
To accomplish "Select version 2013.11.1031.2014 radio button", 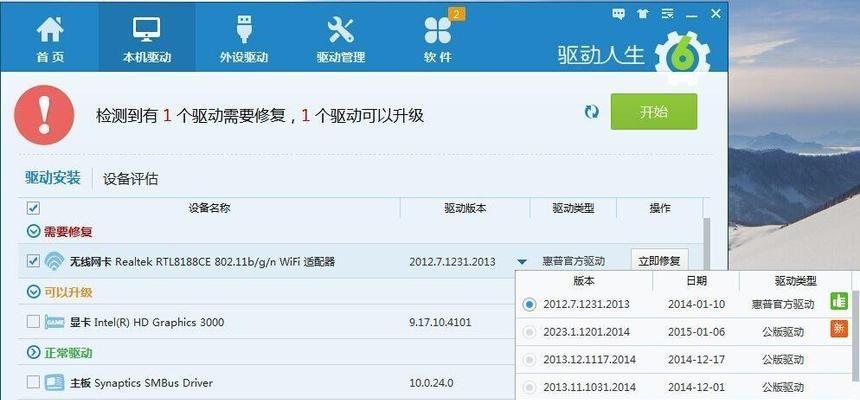I will (529, 387).
